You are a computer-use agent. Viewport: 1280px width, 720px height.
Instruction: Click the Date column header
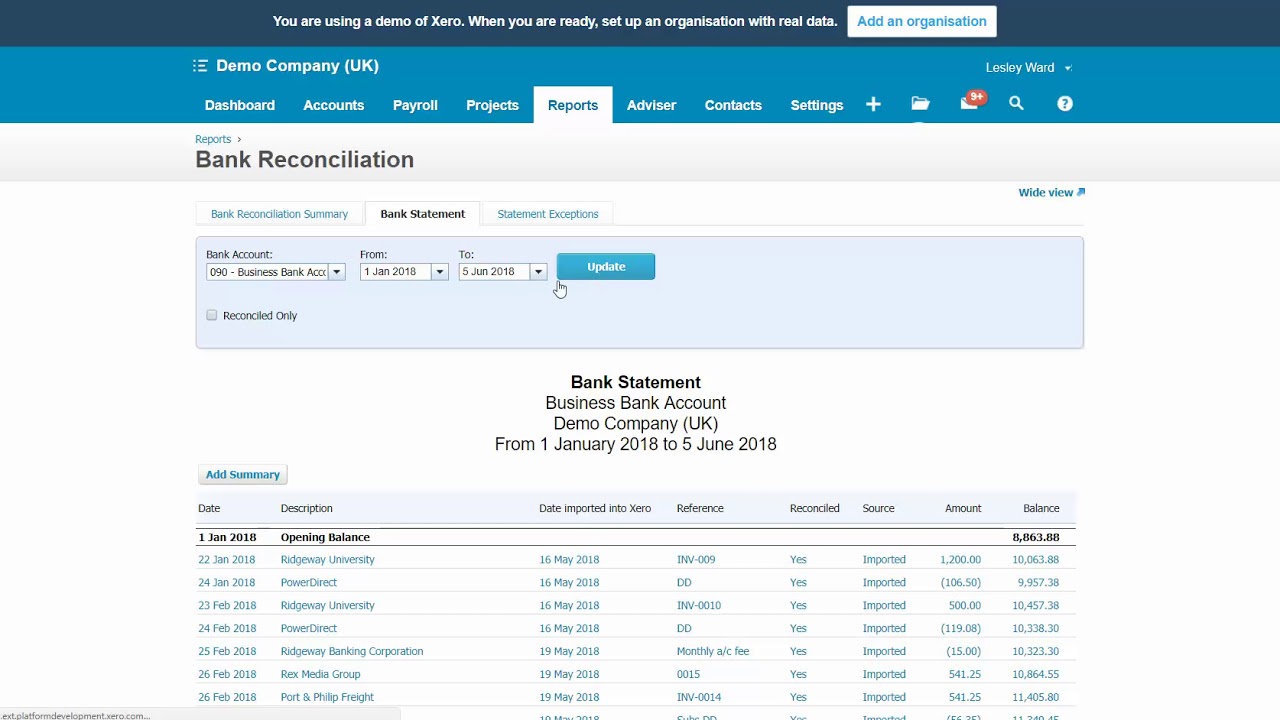pyautogui.click(x=209, y=509)
